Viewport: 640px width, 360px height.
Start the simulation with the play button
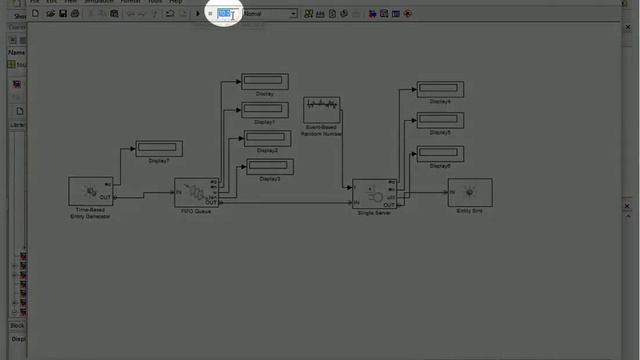click(x=198, y=14)
